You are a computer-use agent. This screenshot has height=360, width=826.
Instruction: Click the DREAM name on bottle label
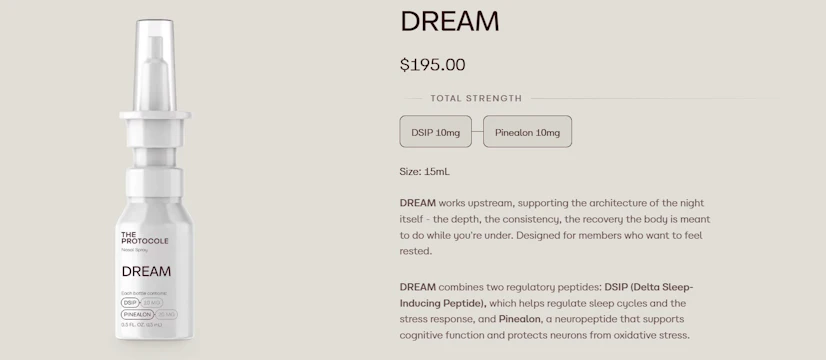pyautogui.click(x=146, y=271)
